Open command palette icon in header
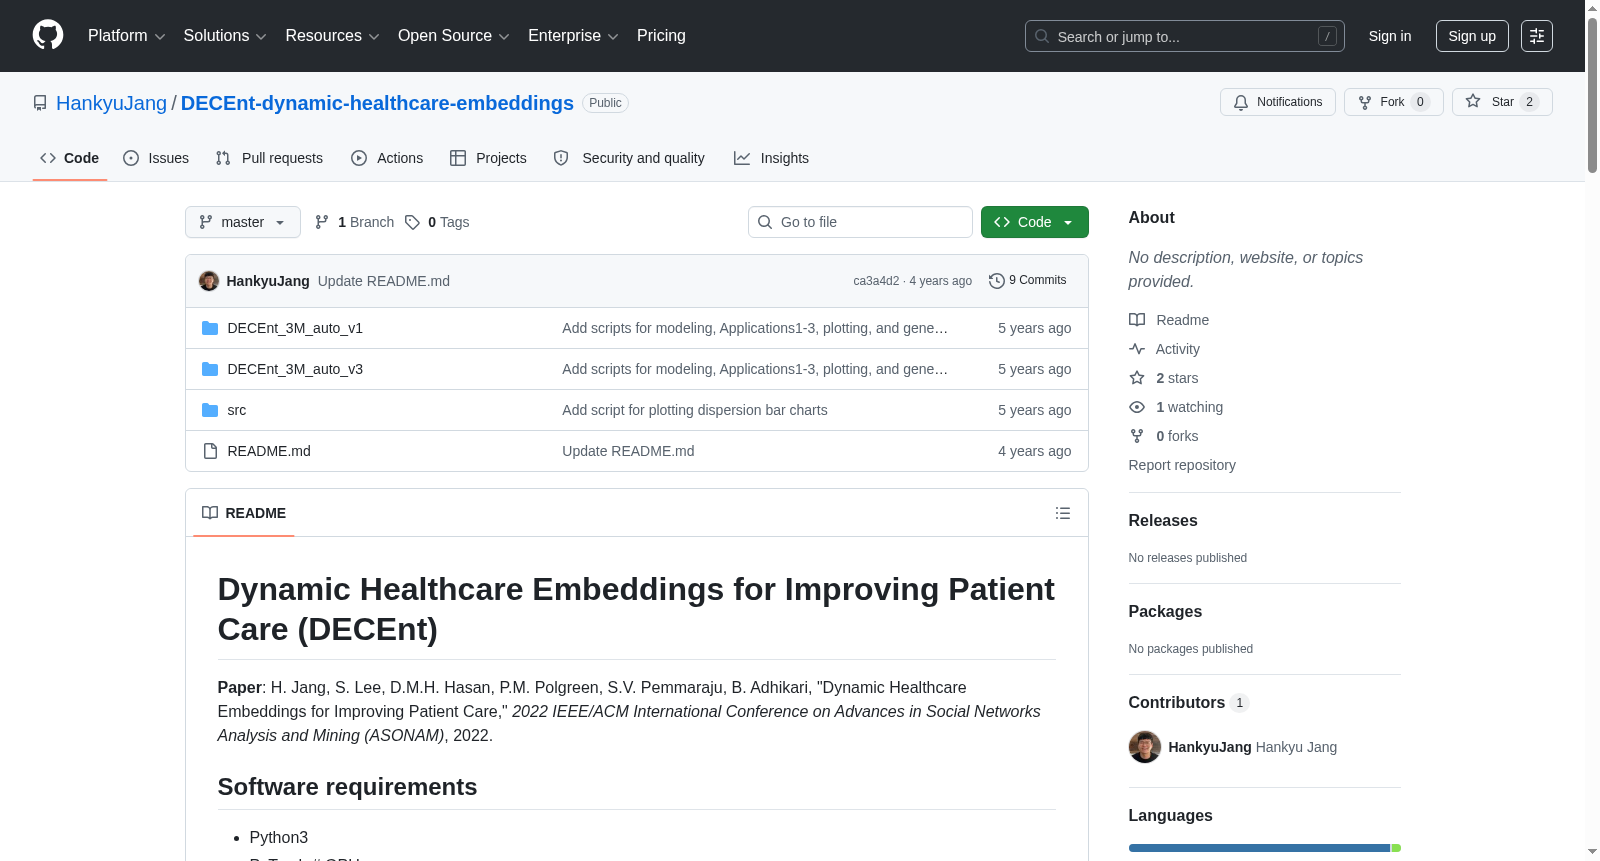Screen dimensions: 1600x861 pyautogui.click(x=1537, y=36)
